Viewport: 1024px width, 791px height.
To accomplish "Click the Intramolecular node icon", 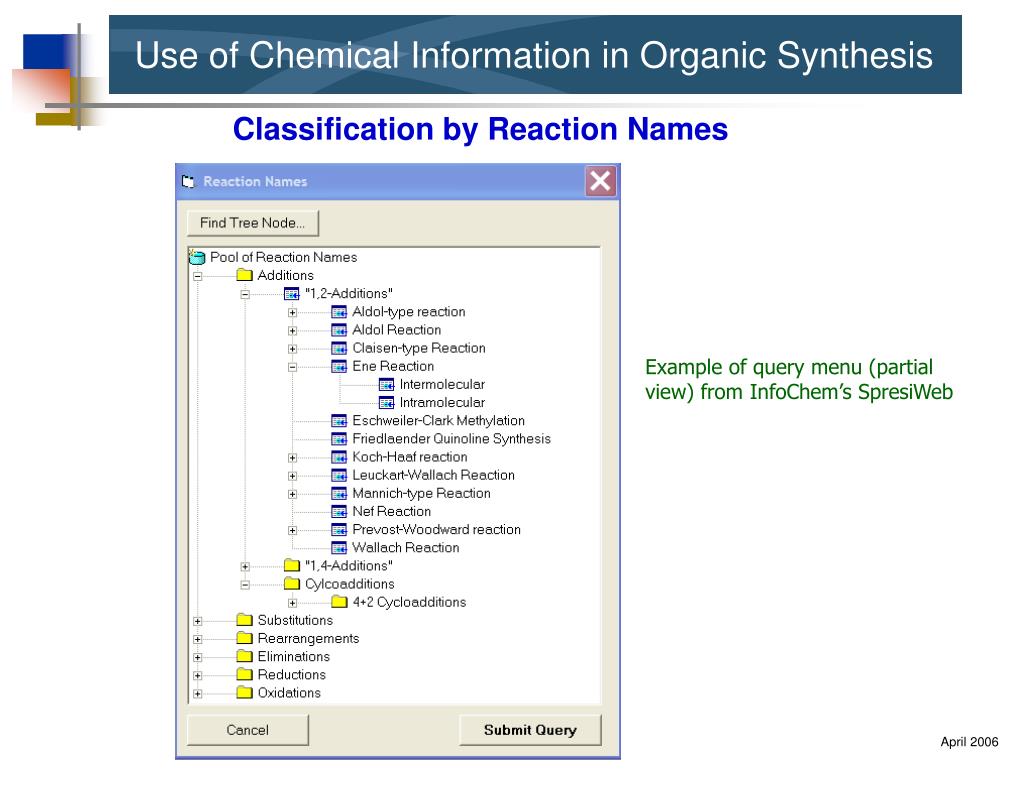I will coord(387,402).
